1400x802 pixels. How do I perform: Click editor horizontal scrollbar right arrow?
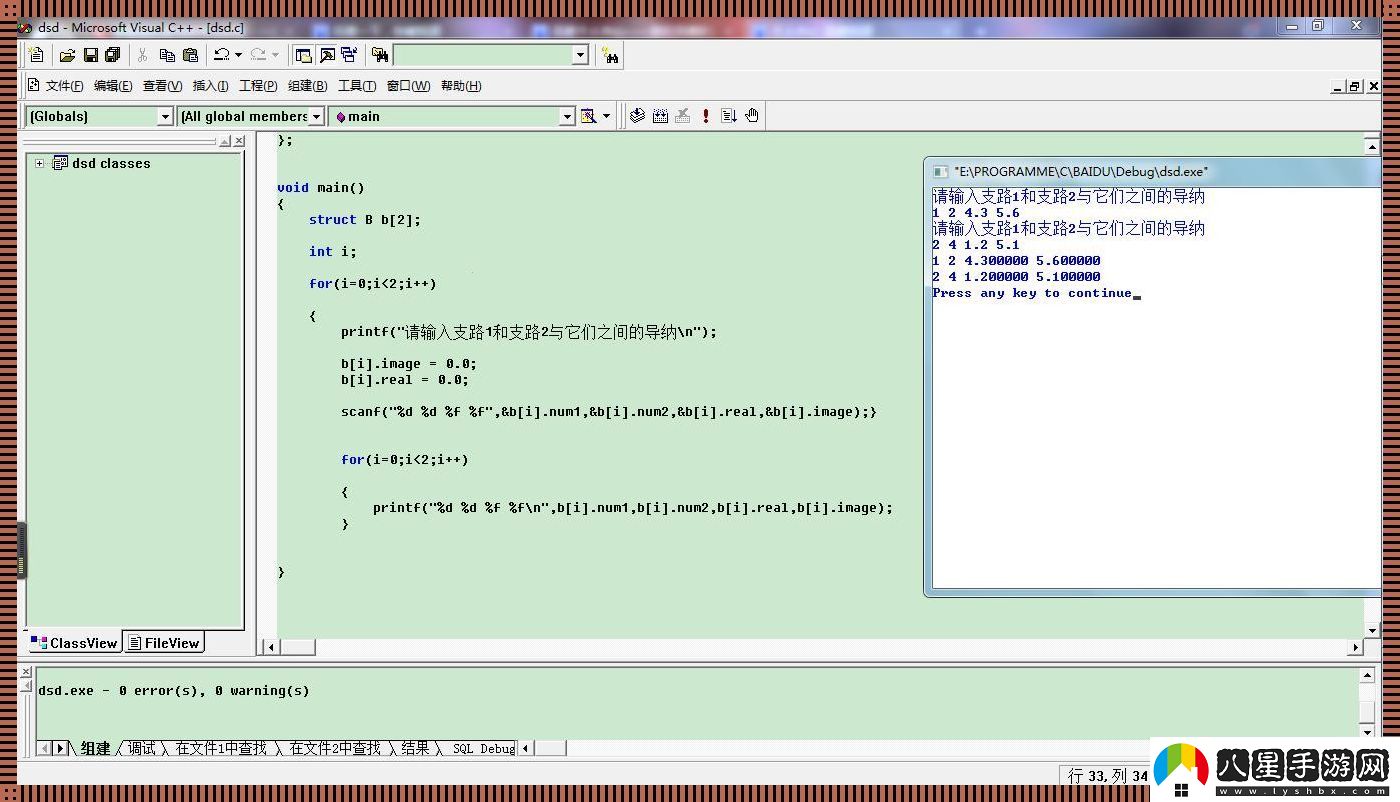[1356, 647]
